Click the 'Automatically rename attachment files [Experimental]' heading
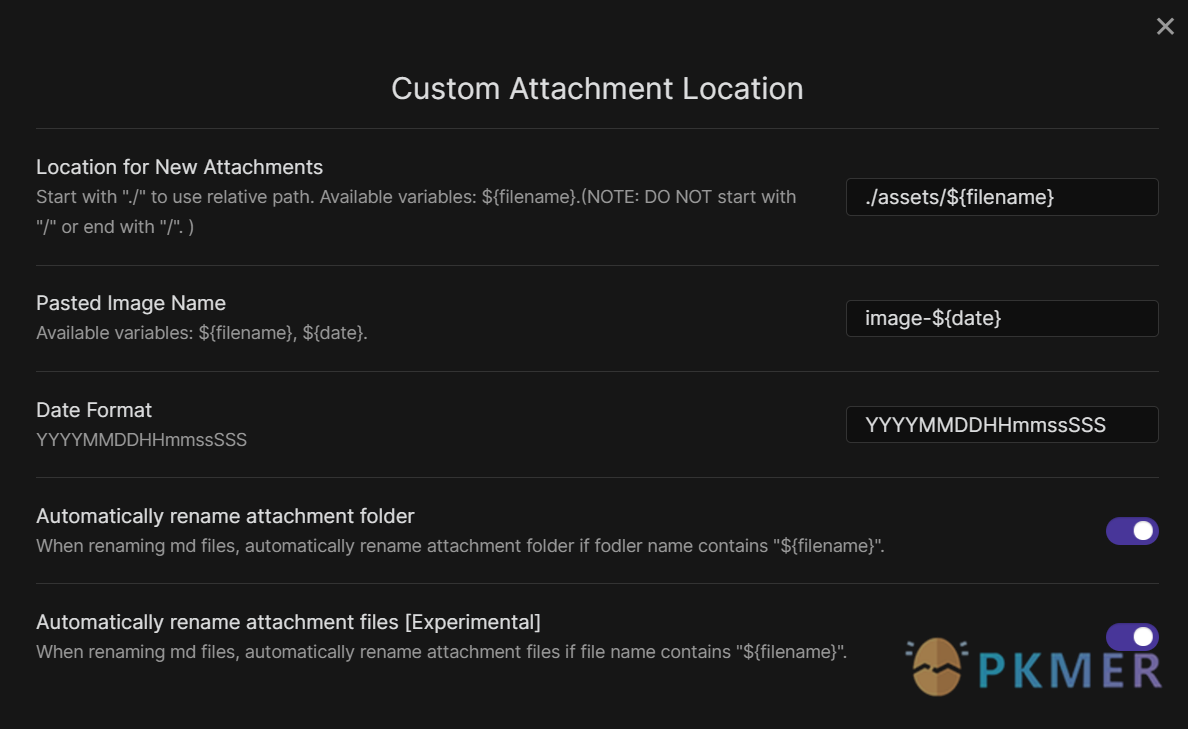This screenshot has width=1188, height=729. coord(288,621)
